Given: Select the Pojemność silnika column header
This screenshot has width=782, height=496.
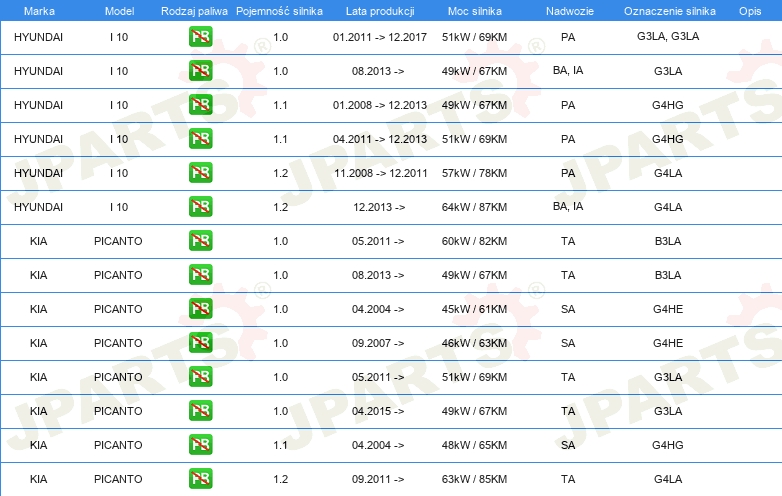Looking at the screenshot, I should [279, 10].
